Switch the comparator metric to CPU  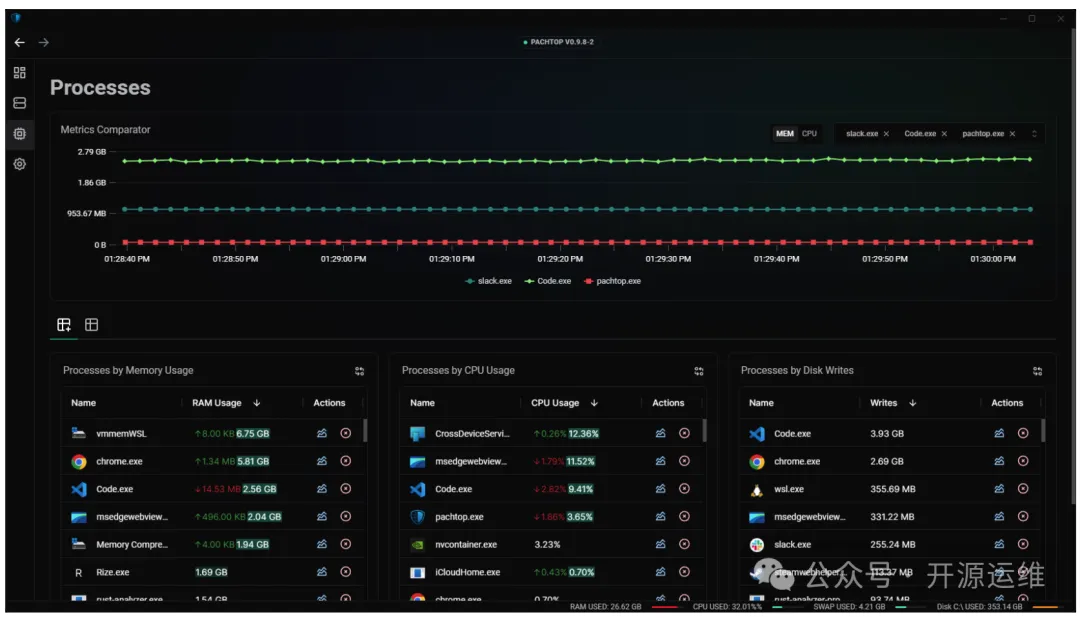[x=809, y=133]
